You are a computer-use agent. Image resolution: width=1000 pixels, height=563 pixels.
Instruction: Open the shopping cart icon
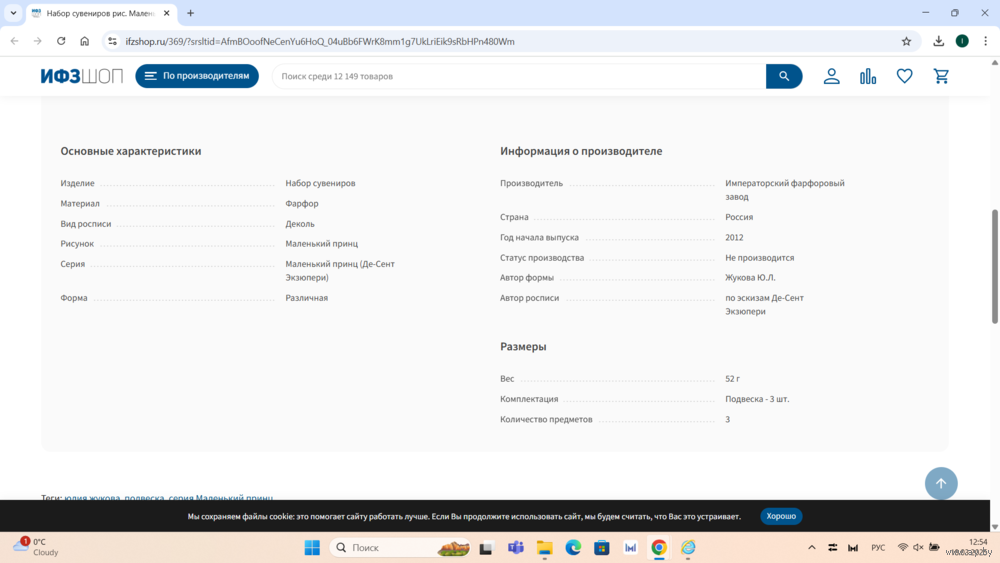[x=941, y=76]
